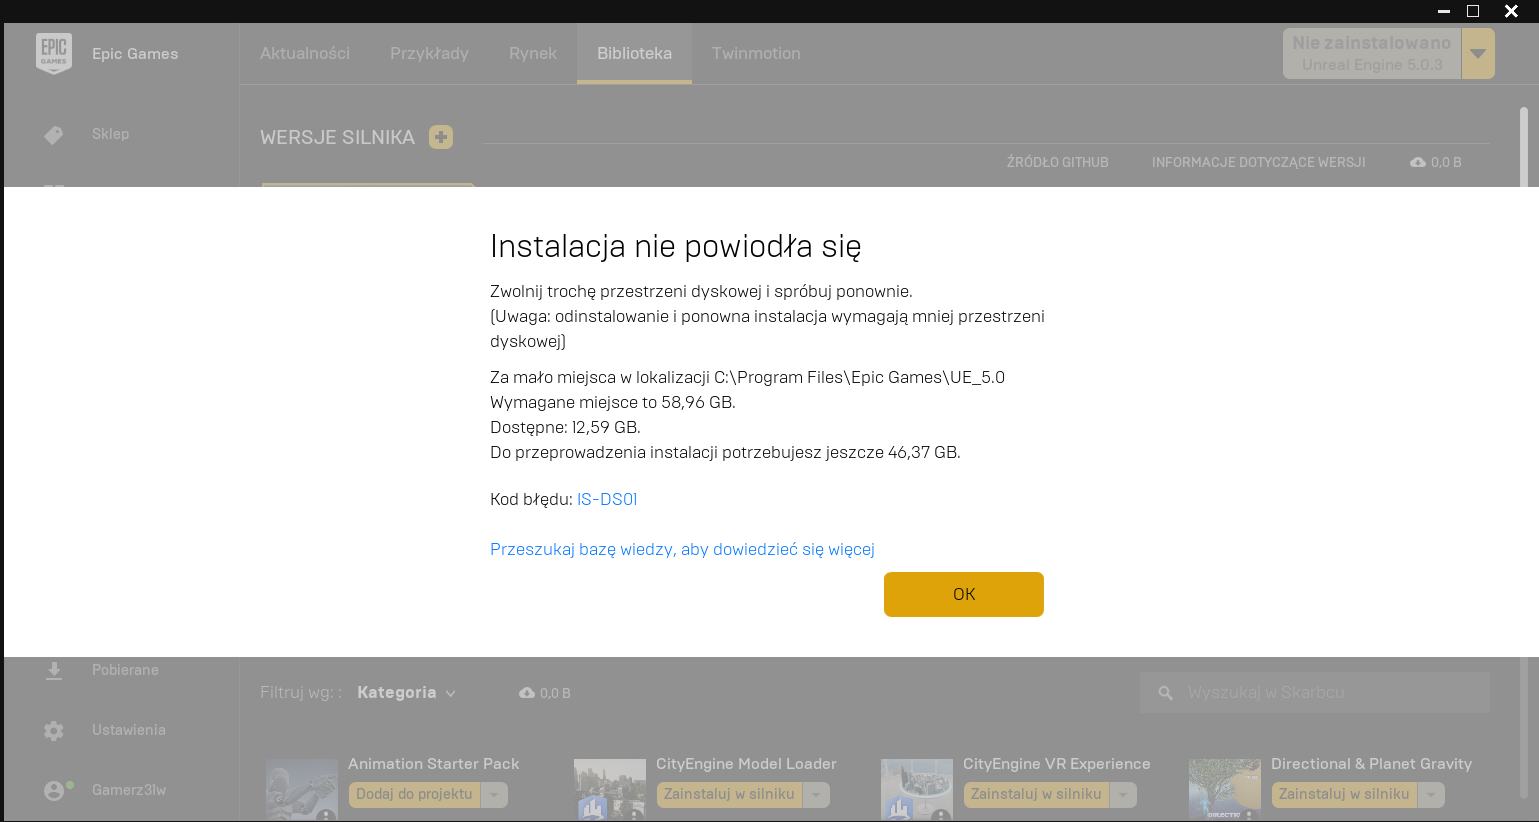The width and height of the screenshot is (1539, 822).
Task: Add engine version with plus icon
Action: (441, 137)
